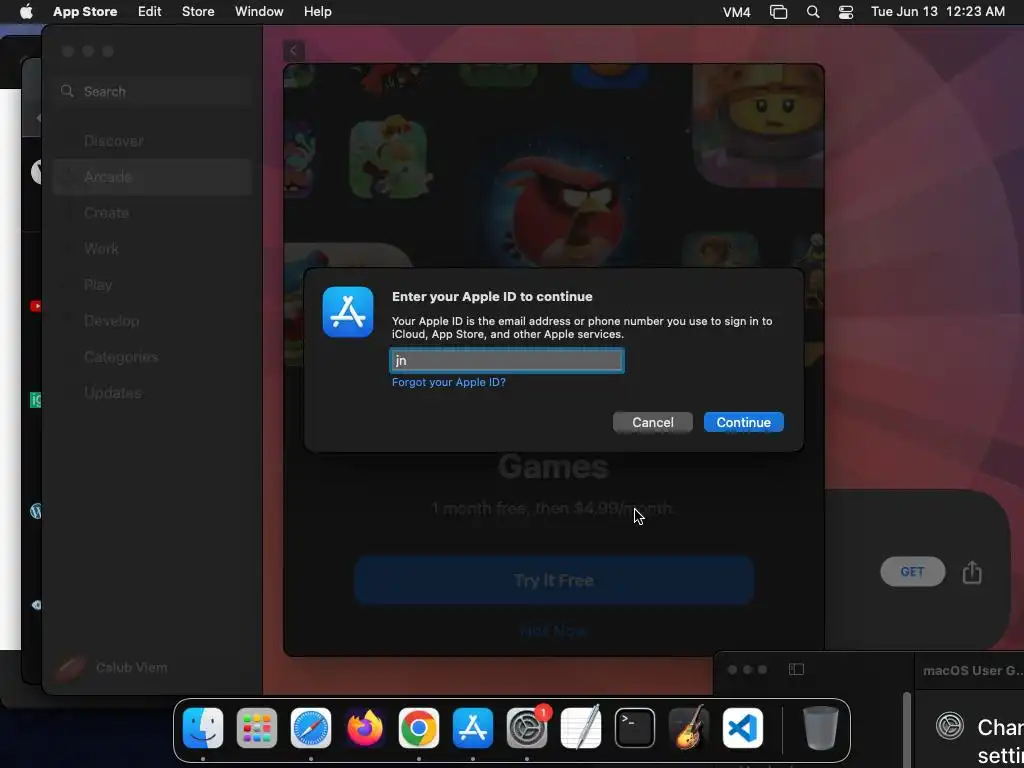Click the Forgot your Apple ID link
Image resolution: width=1024 pixels, height=768 pixels.
tap(449, 382)
